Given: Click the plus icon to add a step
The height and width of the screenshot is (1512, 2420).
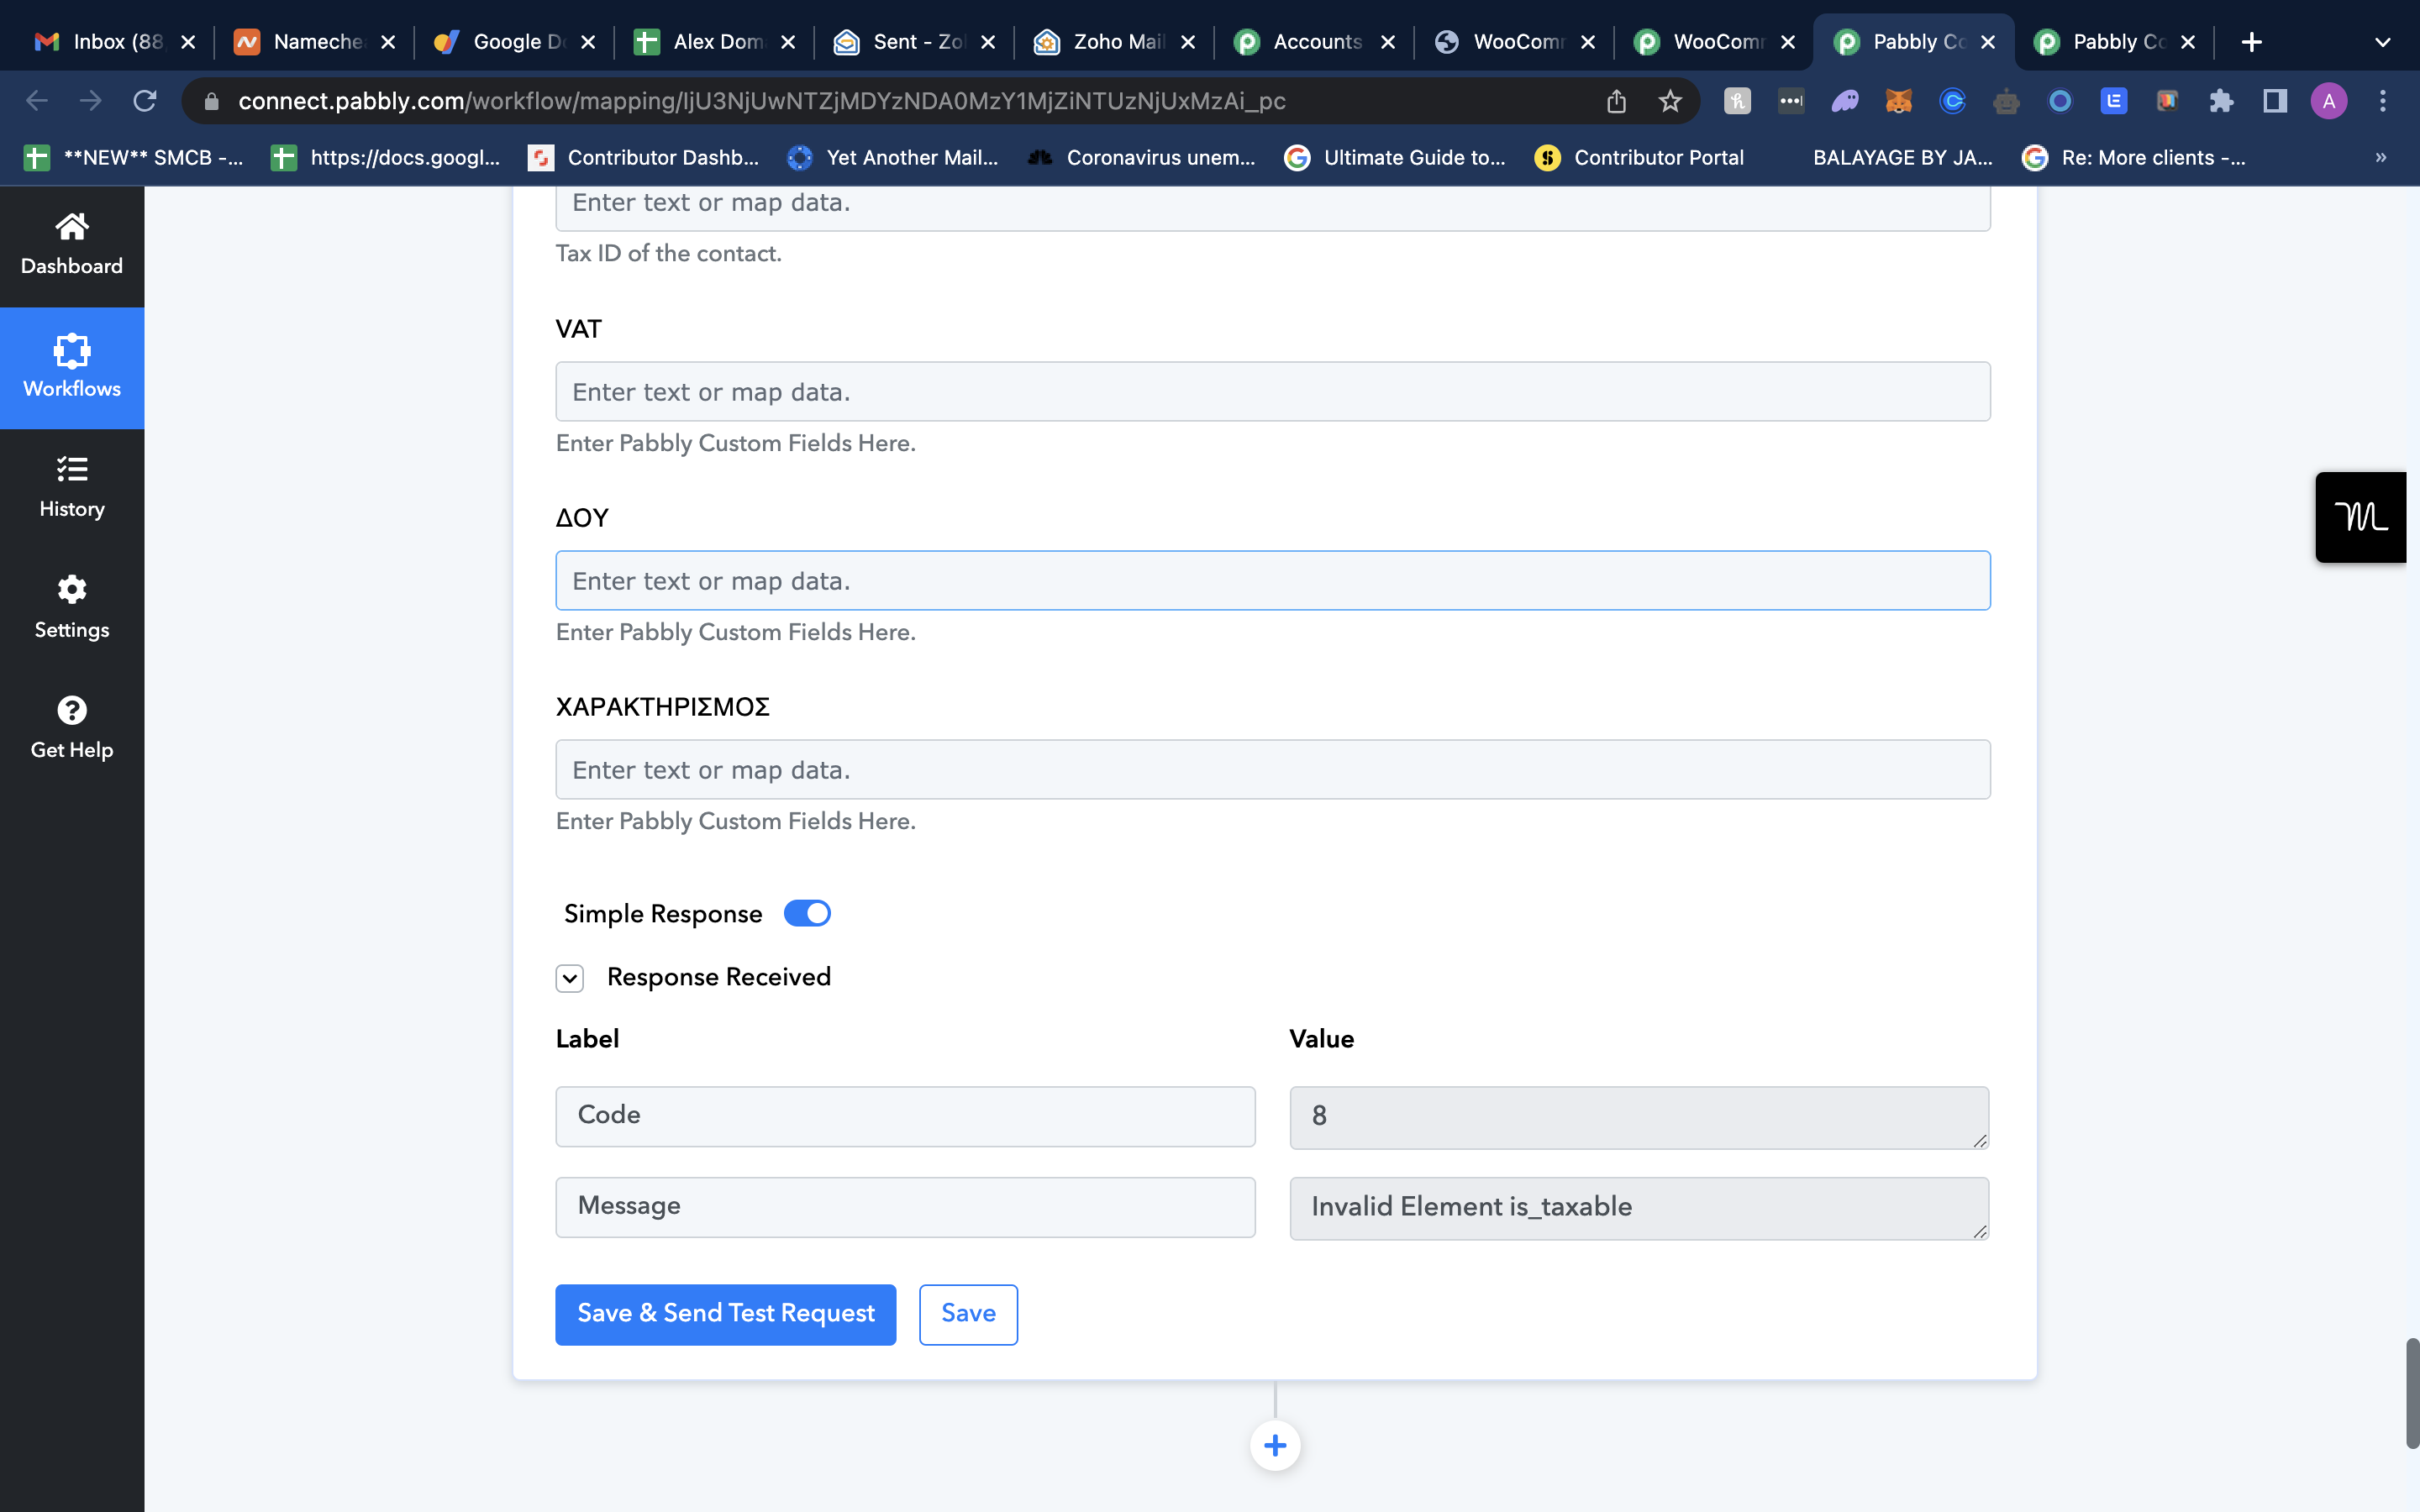Looking at the screenshot, I should (x=1275, y=1445).
